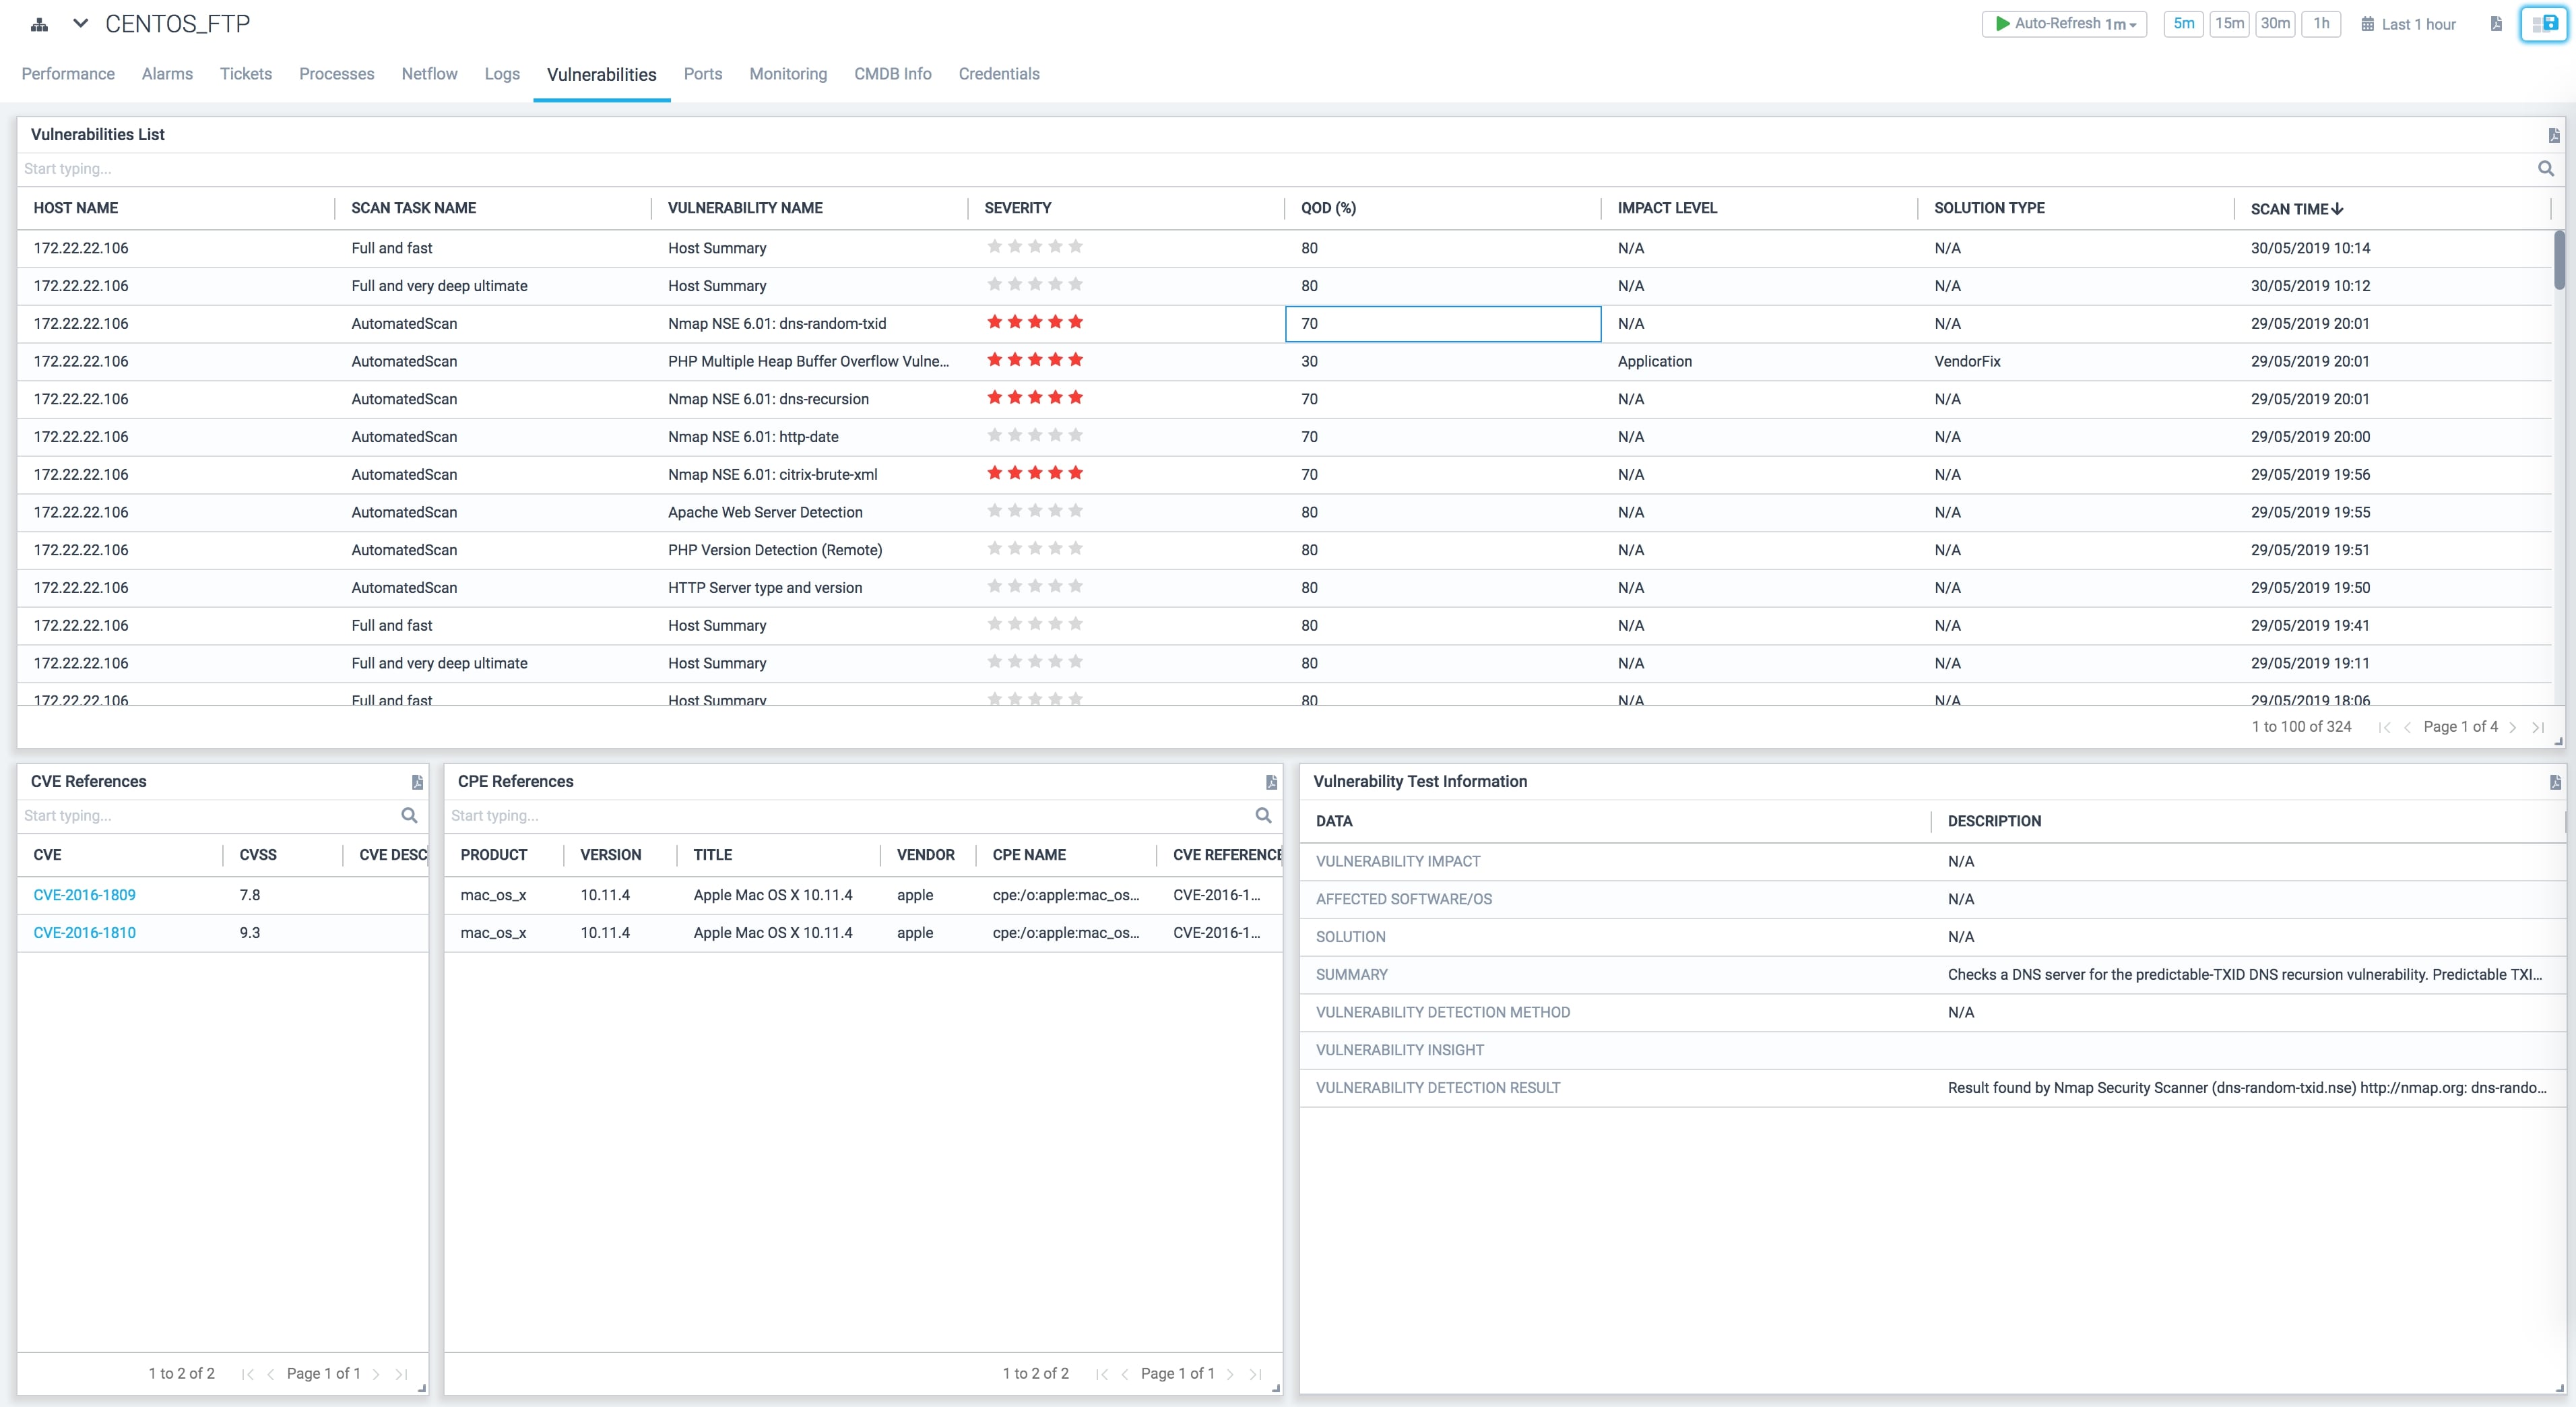Jump to first page in CPE References pagination
This screenshot has width=2576, height=1407.
pyautogui.click(x=1101, y=1374)
